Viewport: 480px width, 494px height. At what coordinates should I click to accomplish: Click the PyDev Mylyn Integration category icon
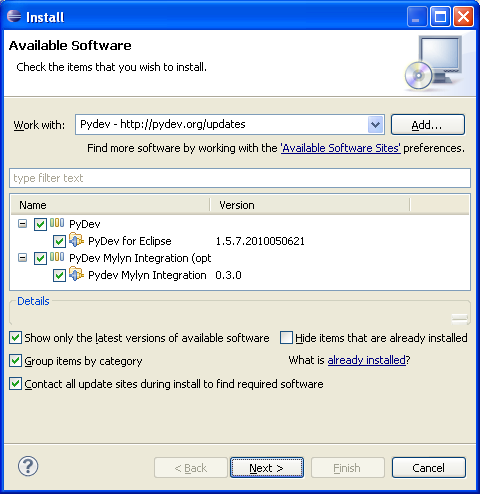(x=57, y=257)
